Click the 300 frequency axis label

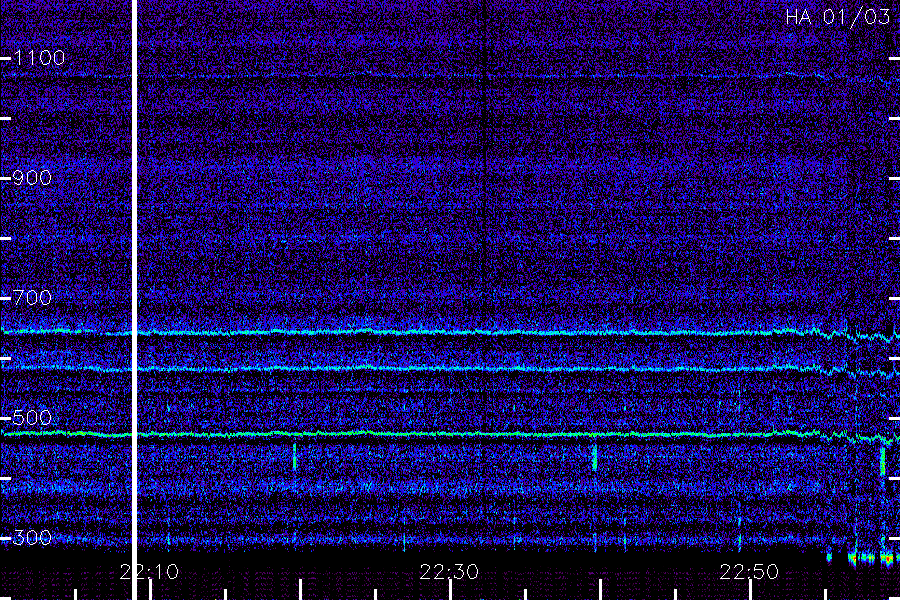click(32, 537)
